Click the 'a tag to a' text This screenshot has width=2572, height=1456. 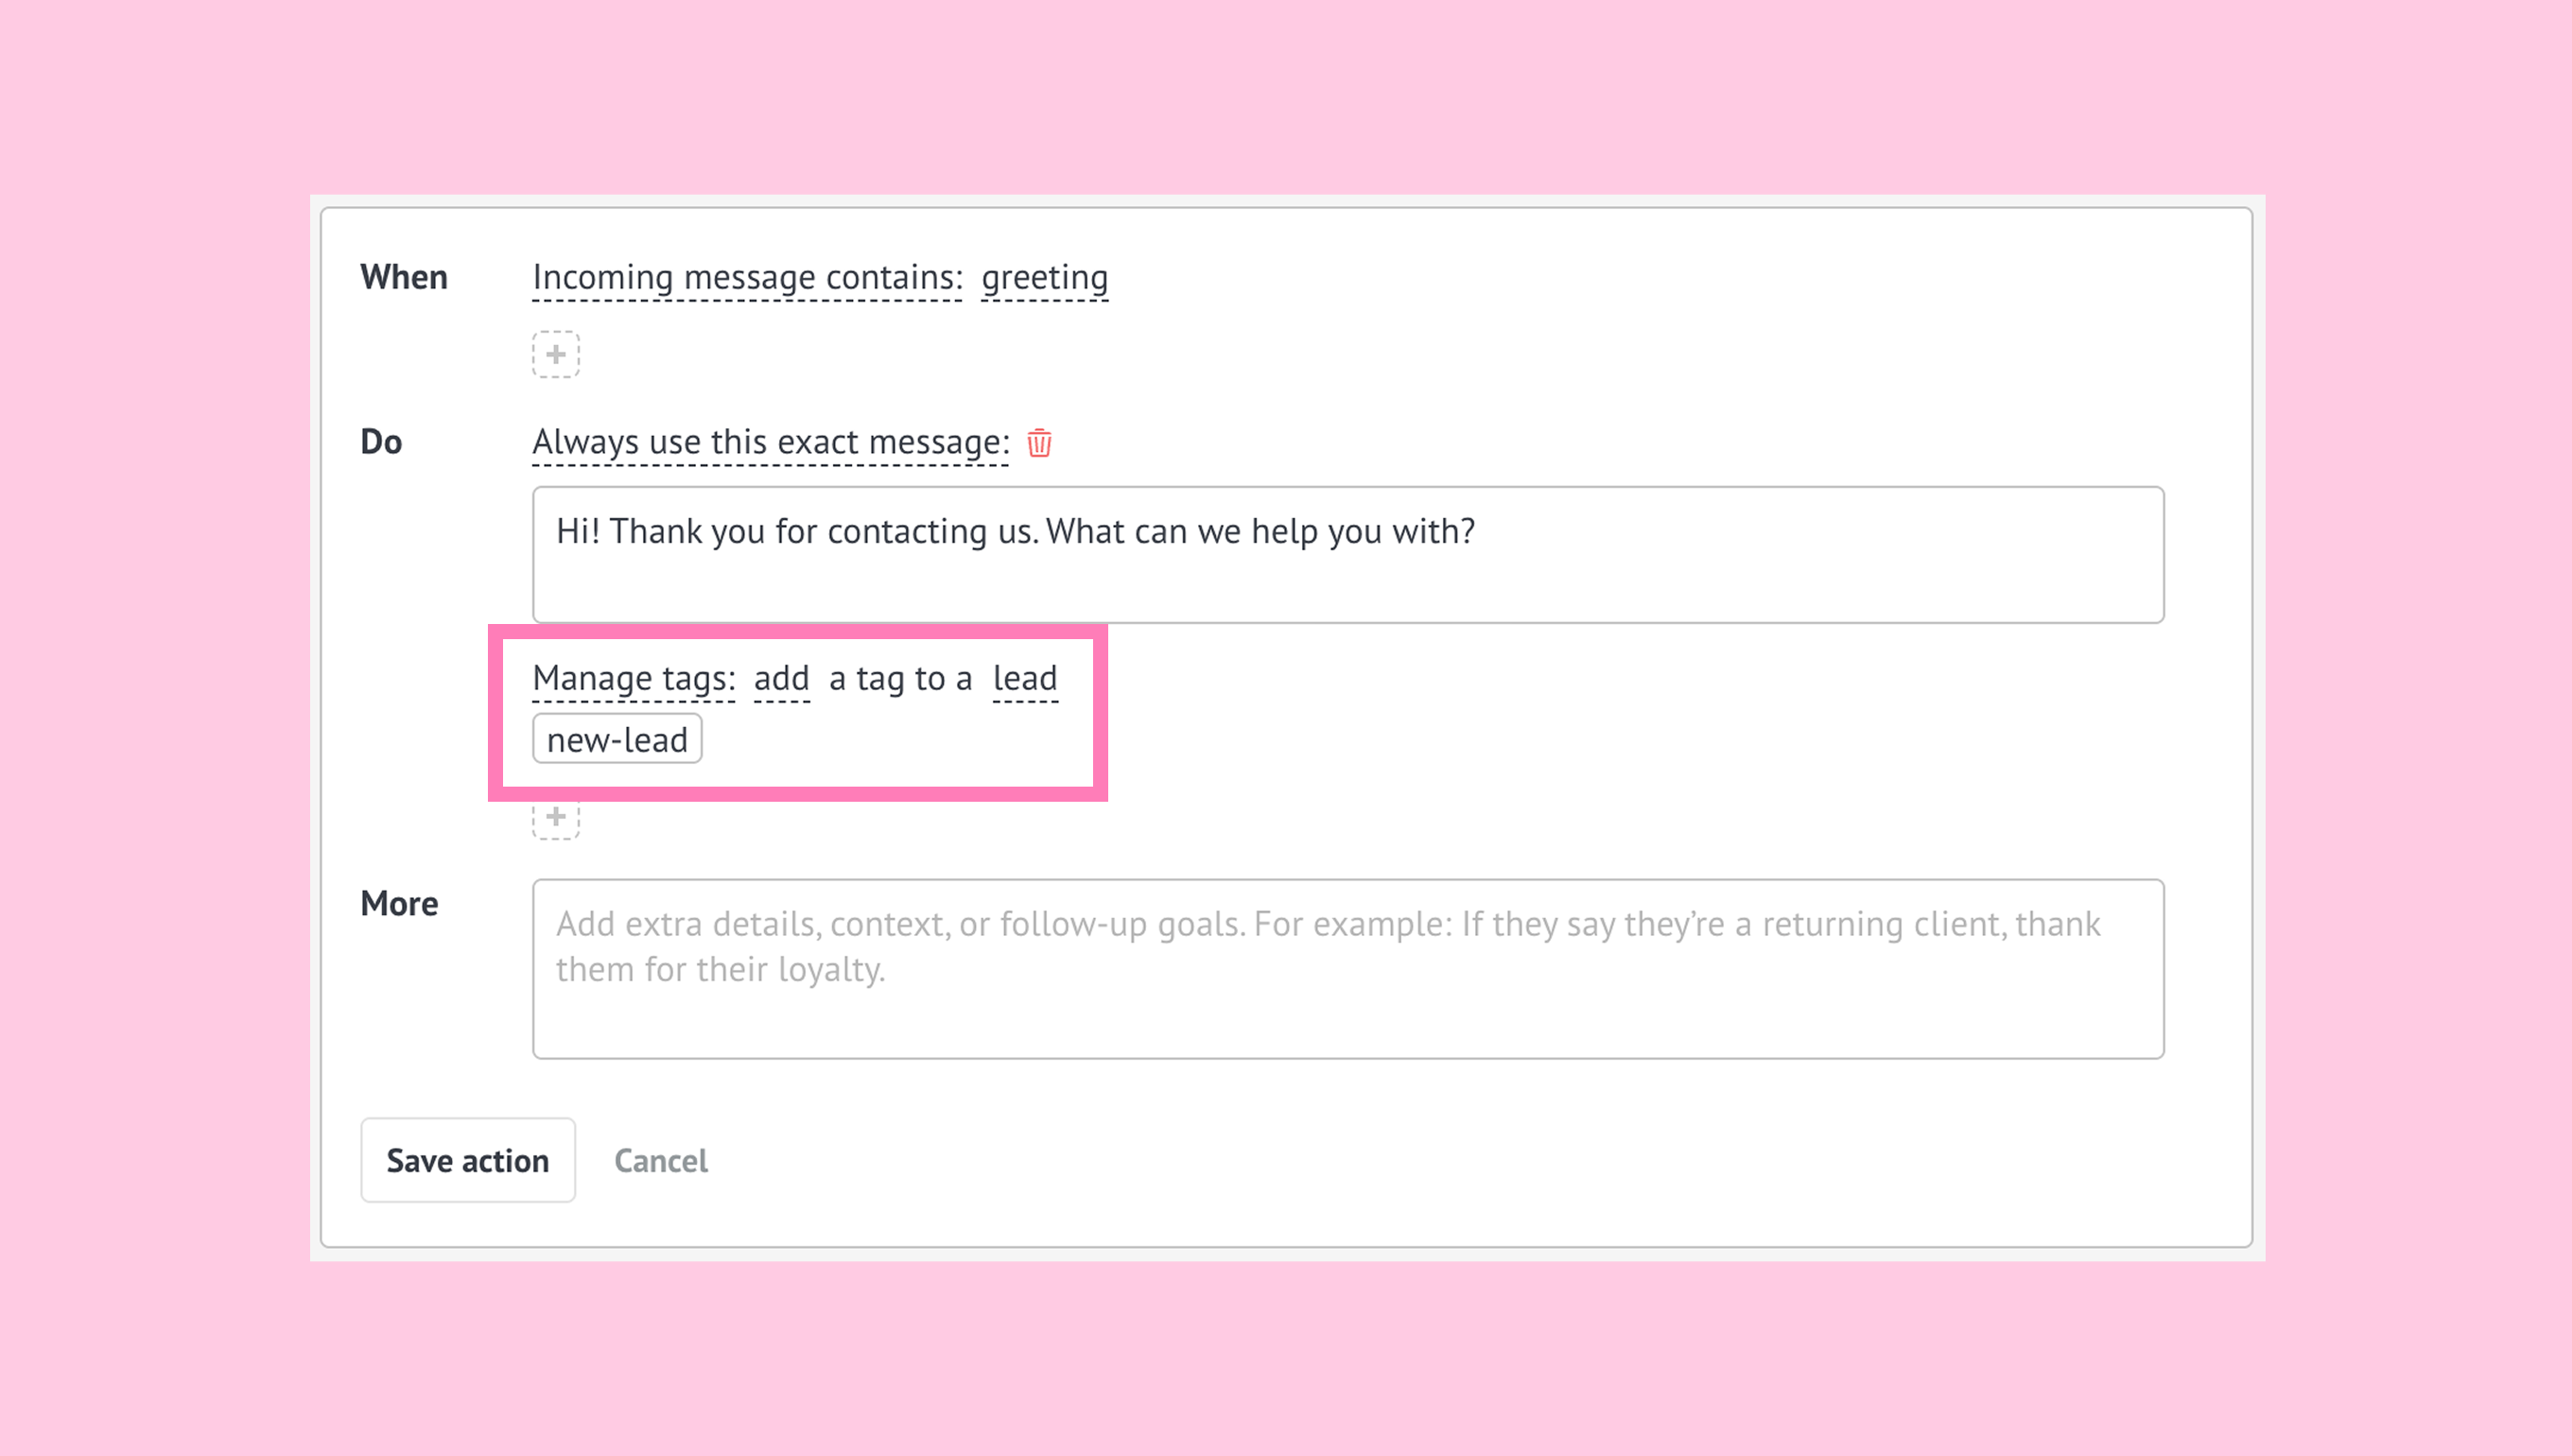pos(900,679)
